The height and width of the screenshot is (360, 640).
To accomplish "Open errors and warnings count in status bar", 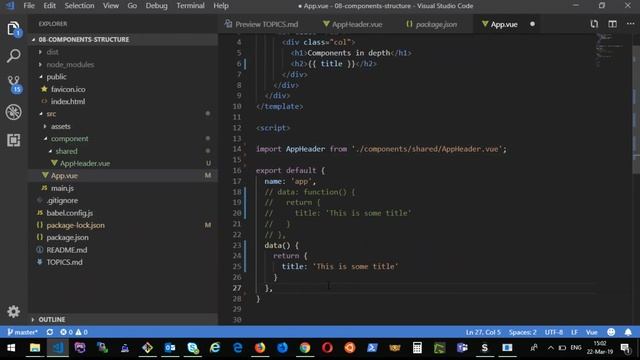I will point(74,332).
